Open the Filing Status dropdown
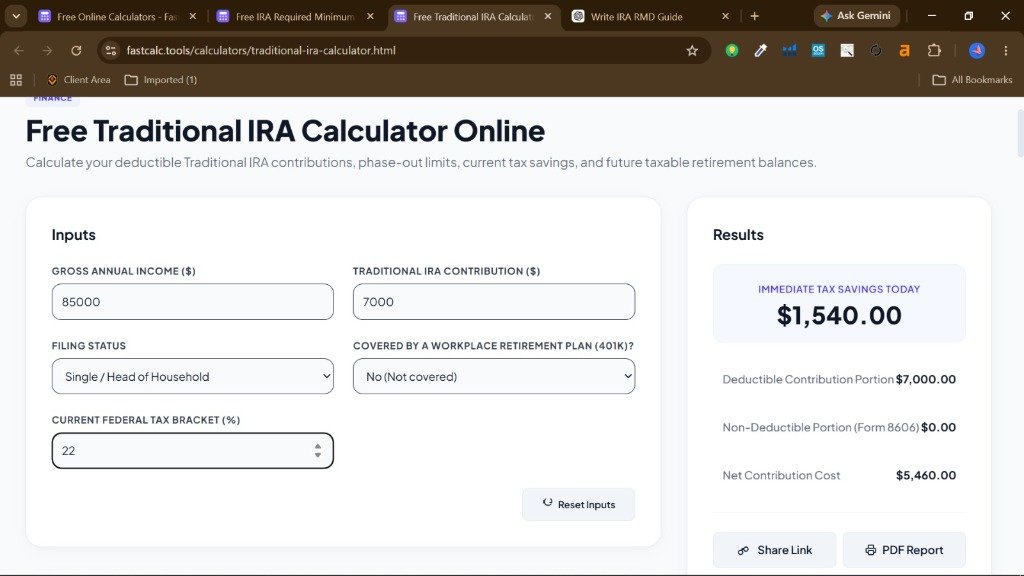This screenshot has width=1024, height=576. click(x=193, y=376)
